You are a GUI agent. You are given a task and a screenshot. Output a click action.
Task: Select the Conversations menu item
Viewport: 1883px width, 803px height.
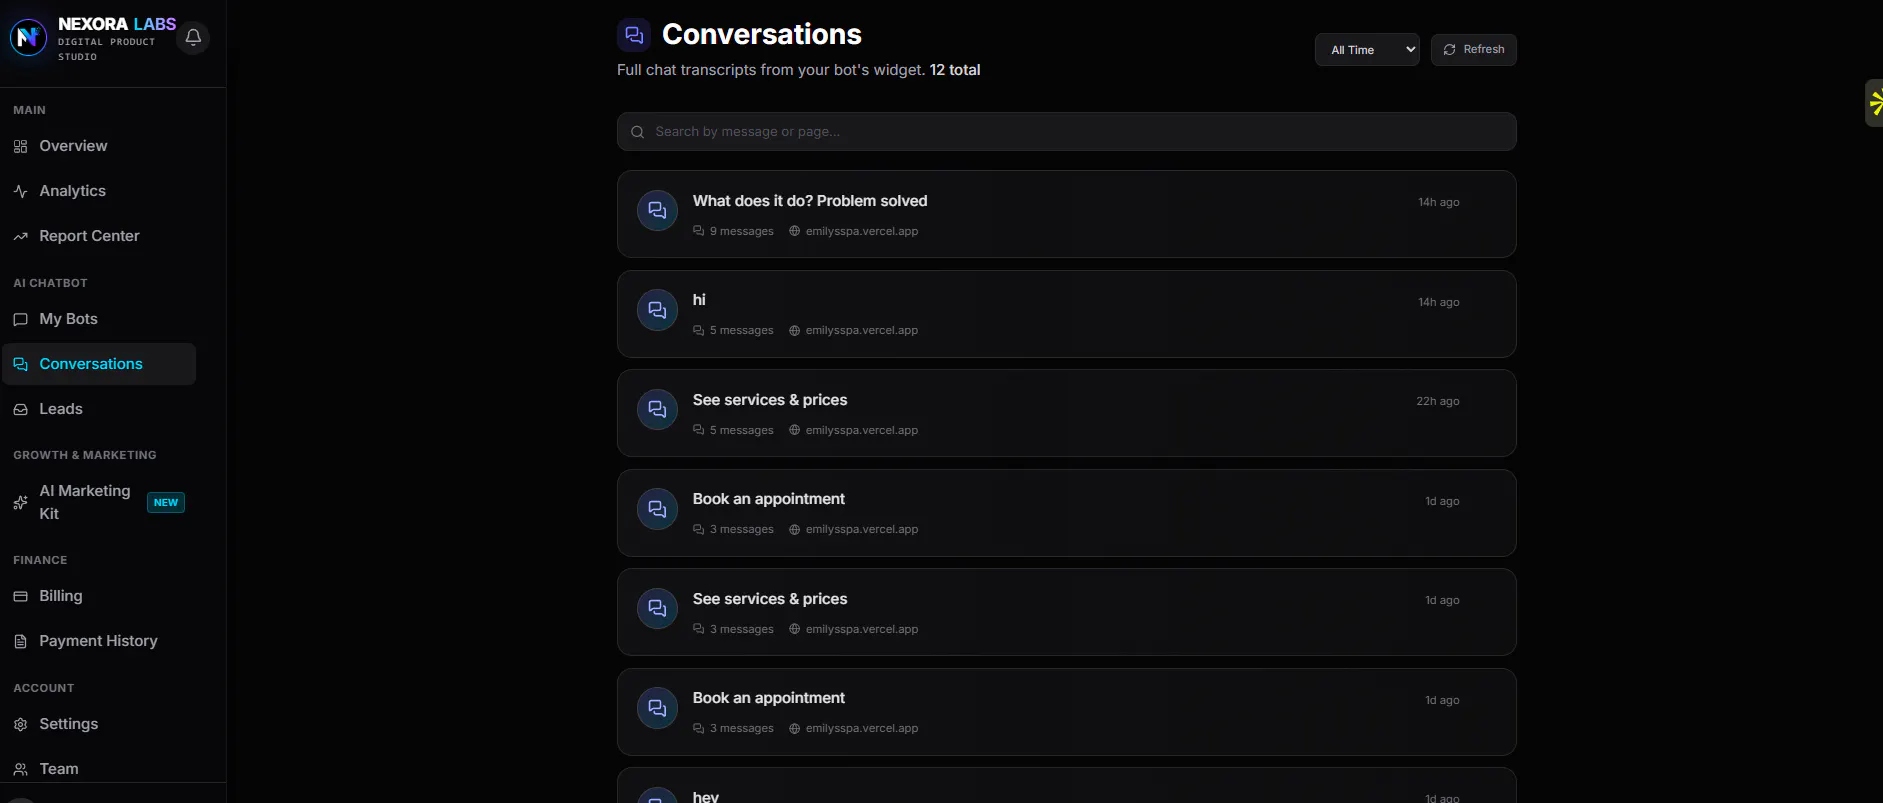tap(98, 364)
